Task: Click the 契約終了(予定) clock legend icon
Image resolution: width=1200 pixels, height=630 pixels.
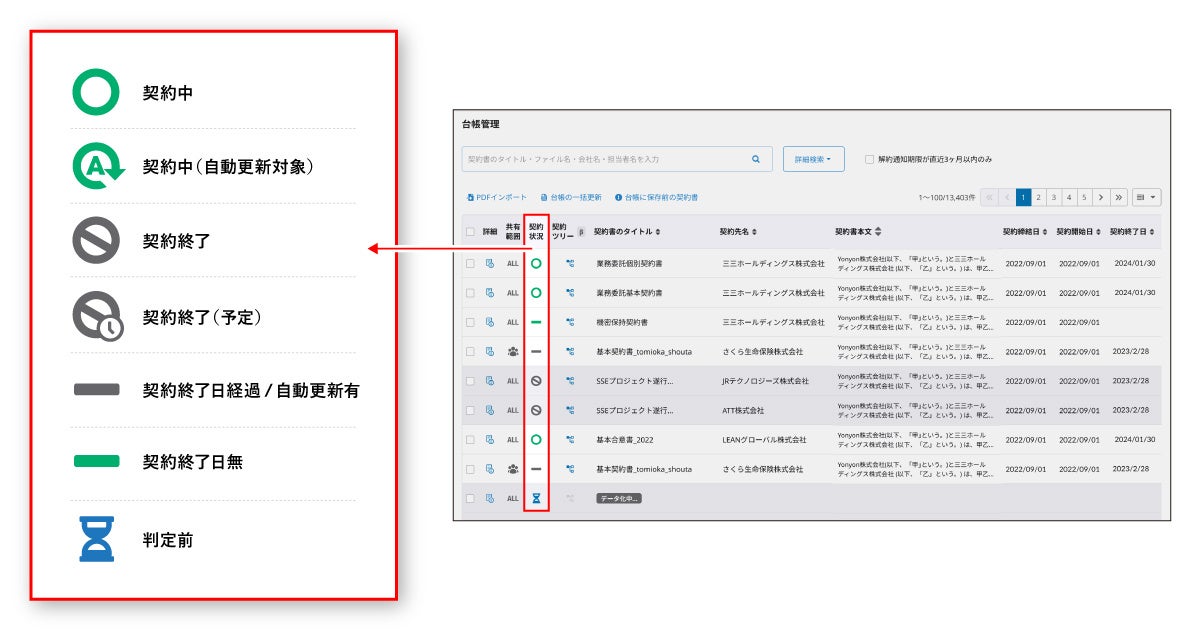Action: 97,317
